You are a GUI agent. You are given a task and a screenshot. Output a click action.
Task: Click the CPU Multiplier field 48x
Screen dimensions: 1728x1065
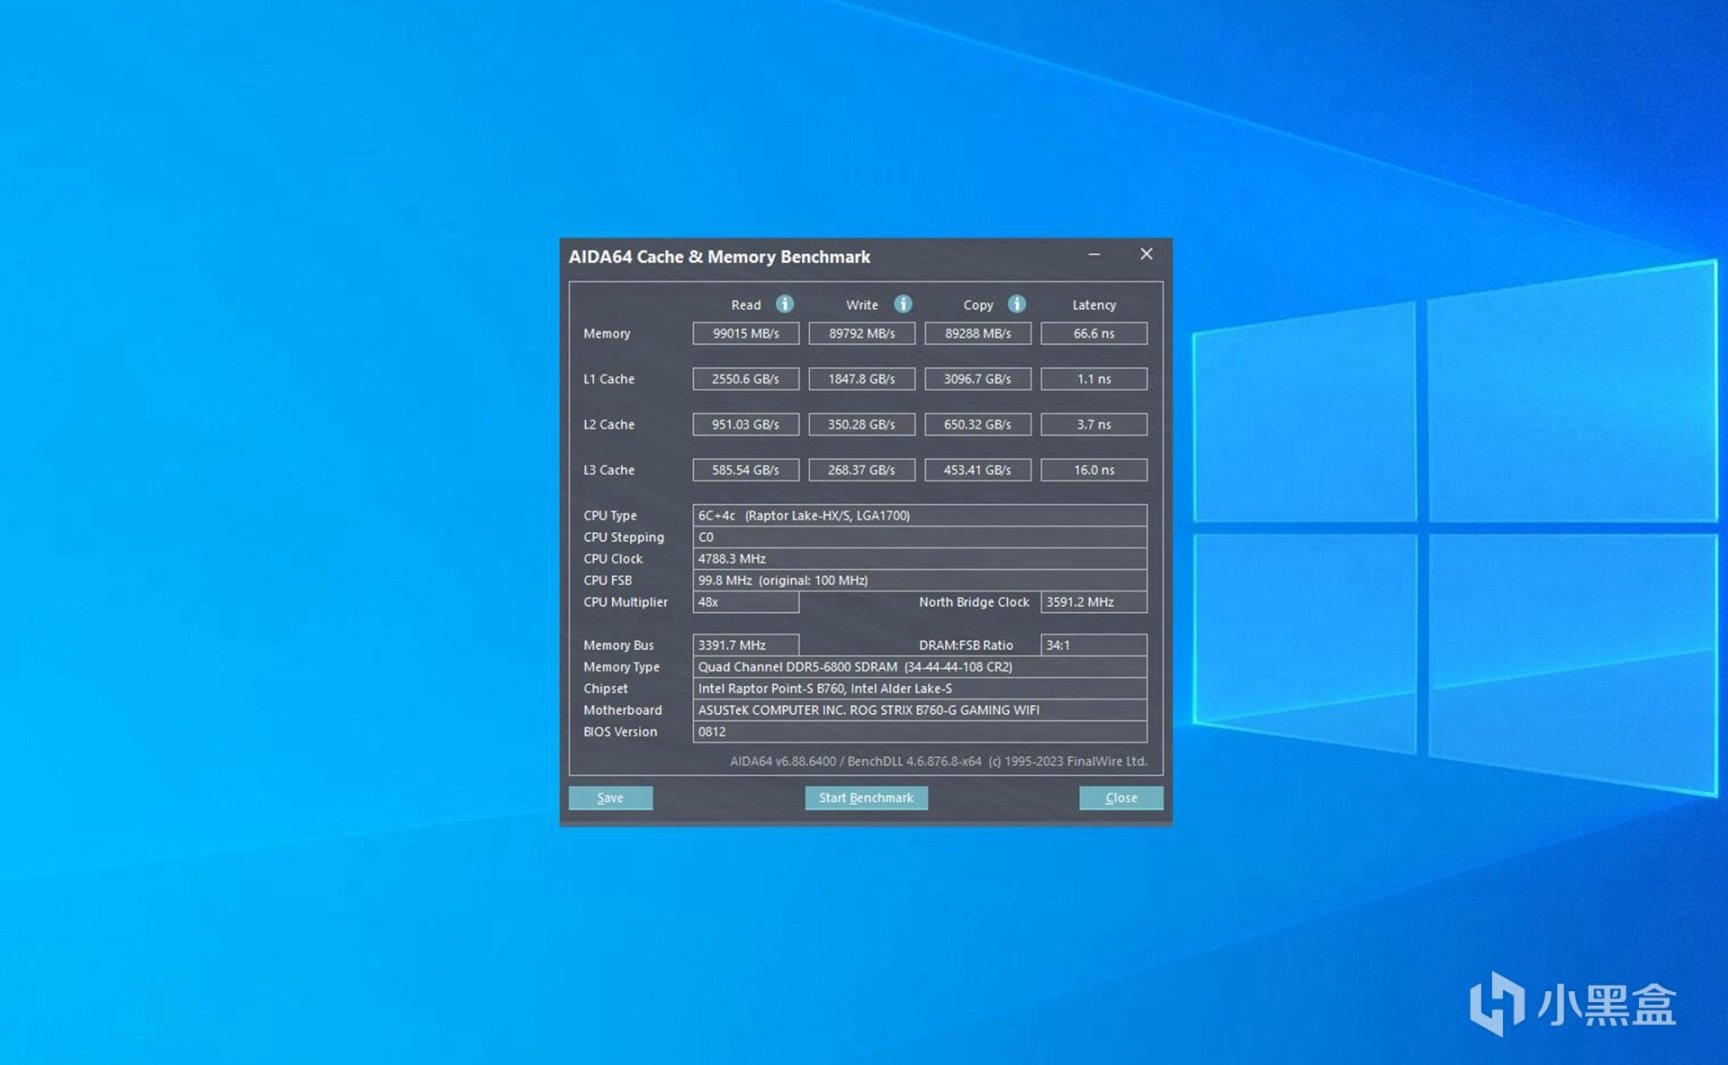[x=746, y=602]
